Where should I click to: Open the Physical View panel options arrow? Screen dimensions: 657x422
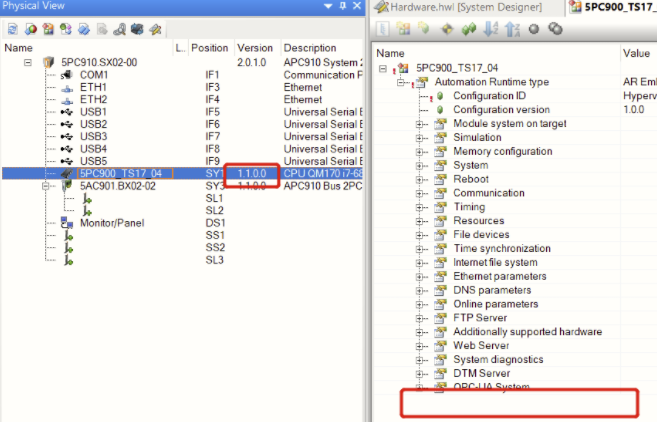point(328,6)
